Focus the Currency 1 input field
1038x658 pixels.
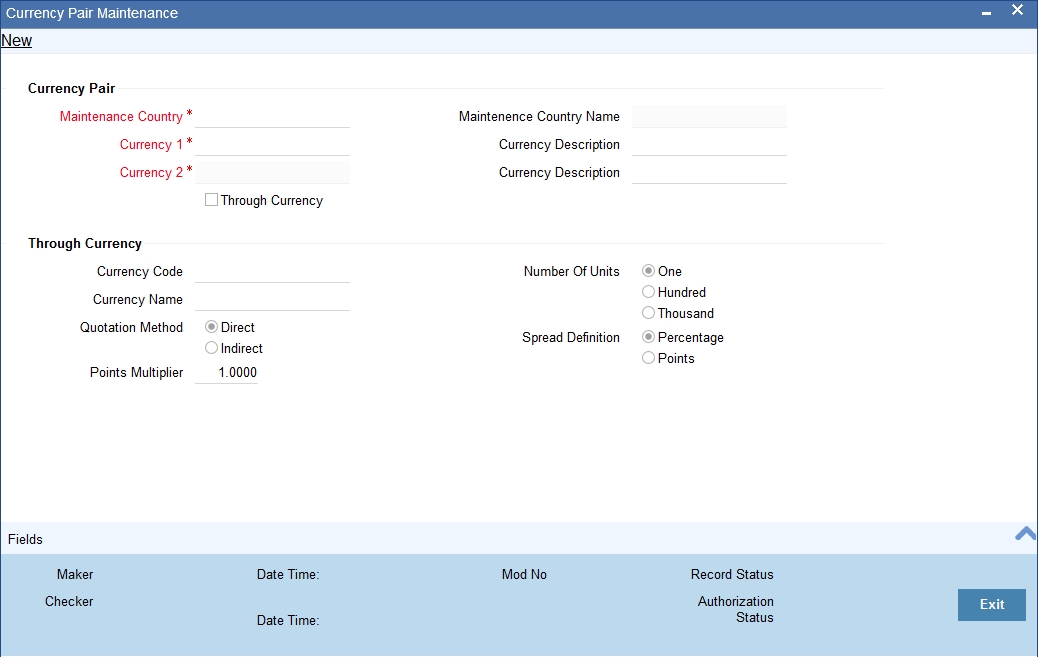pyautogui.click(x=272, y=144)
